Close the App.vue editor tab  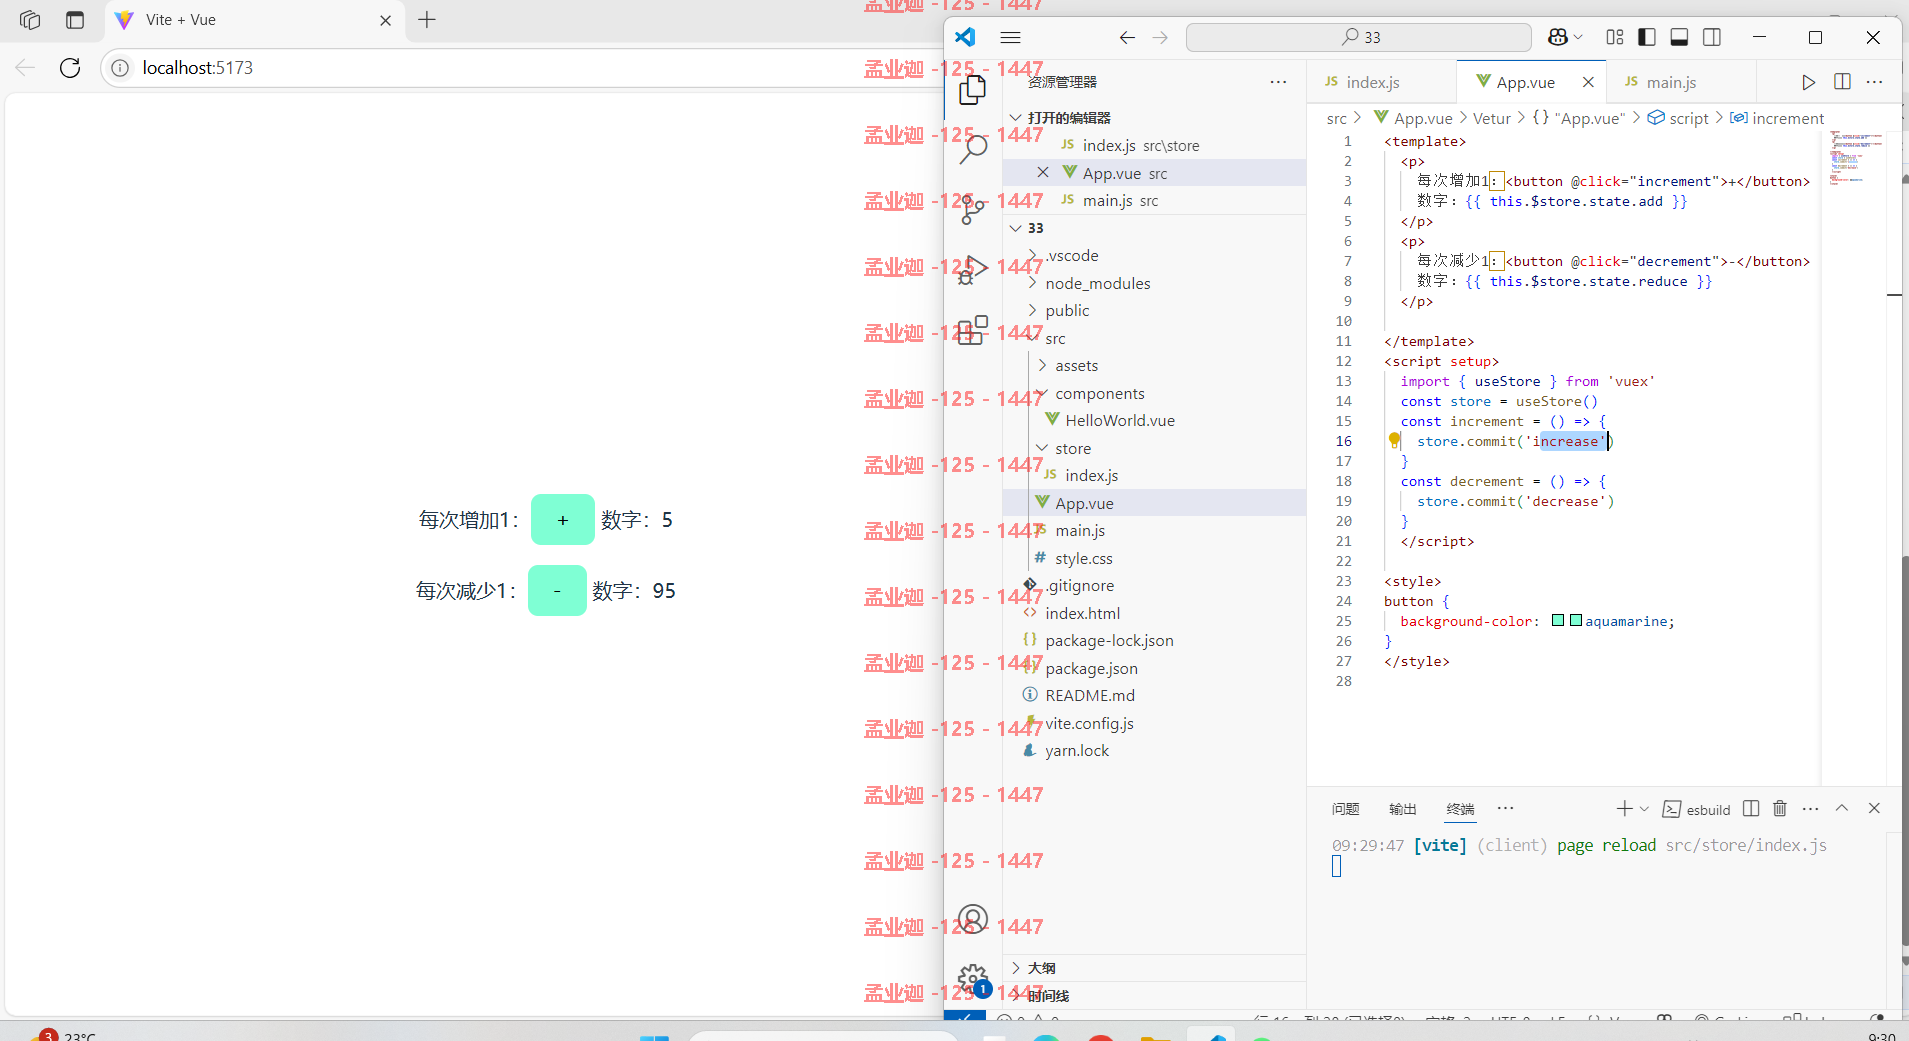[x=1588, y=82]
